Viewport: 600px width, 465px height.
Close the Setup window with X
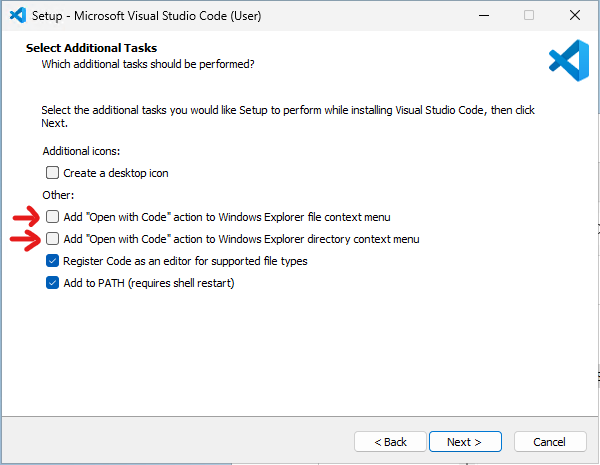[575, 15]
